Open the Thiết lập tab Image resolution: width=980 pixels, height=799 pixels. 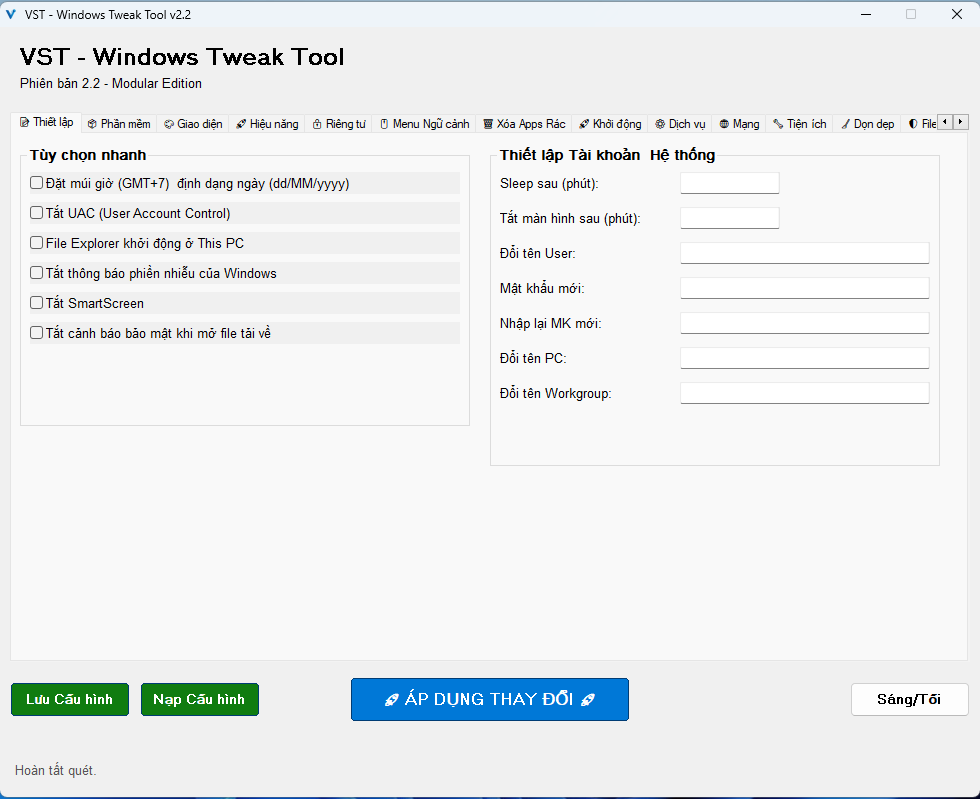(46, 123)
